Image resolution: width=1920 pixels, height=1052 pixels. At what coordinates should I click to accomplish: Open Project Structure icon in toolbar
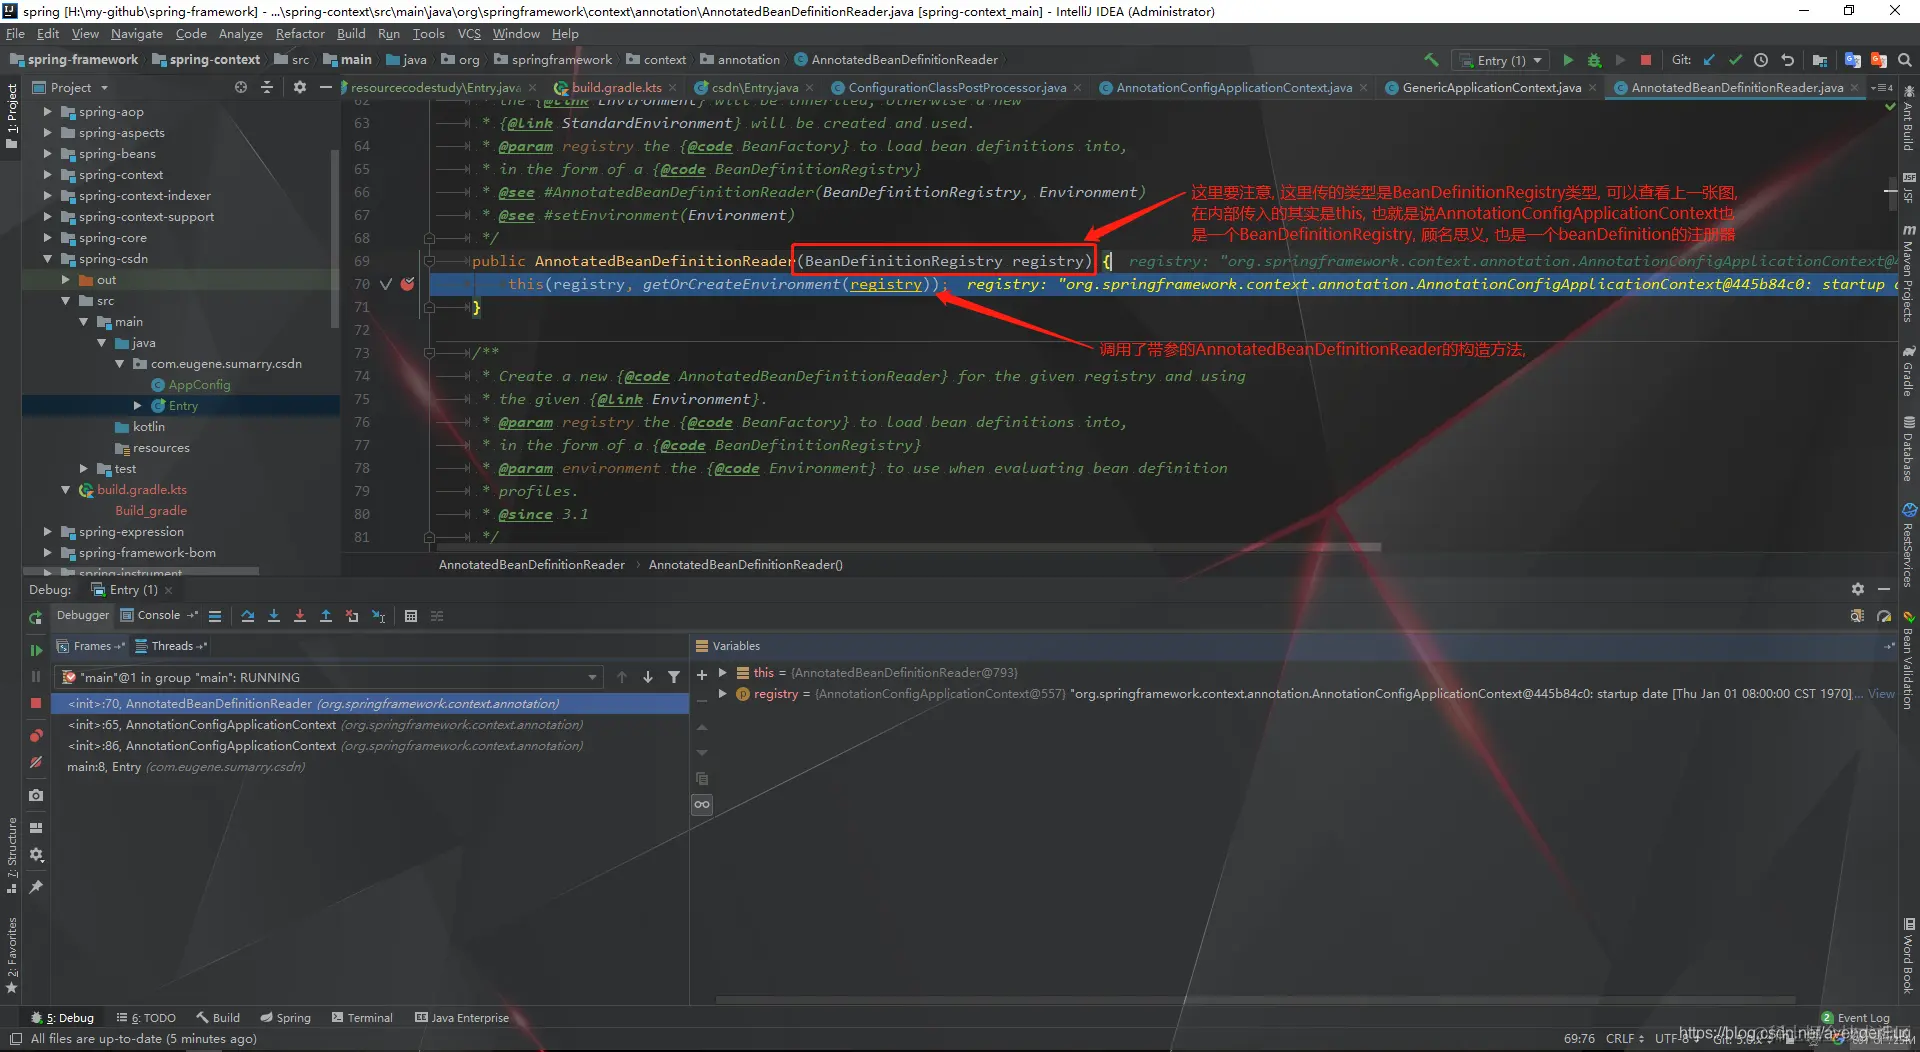pos(1819,60)
